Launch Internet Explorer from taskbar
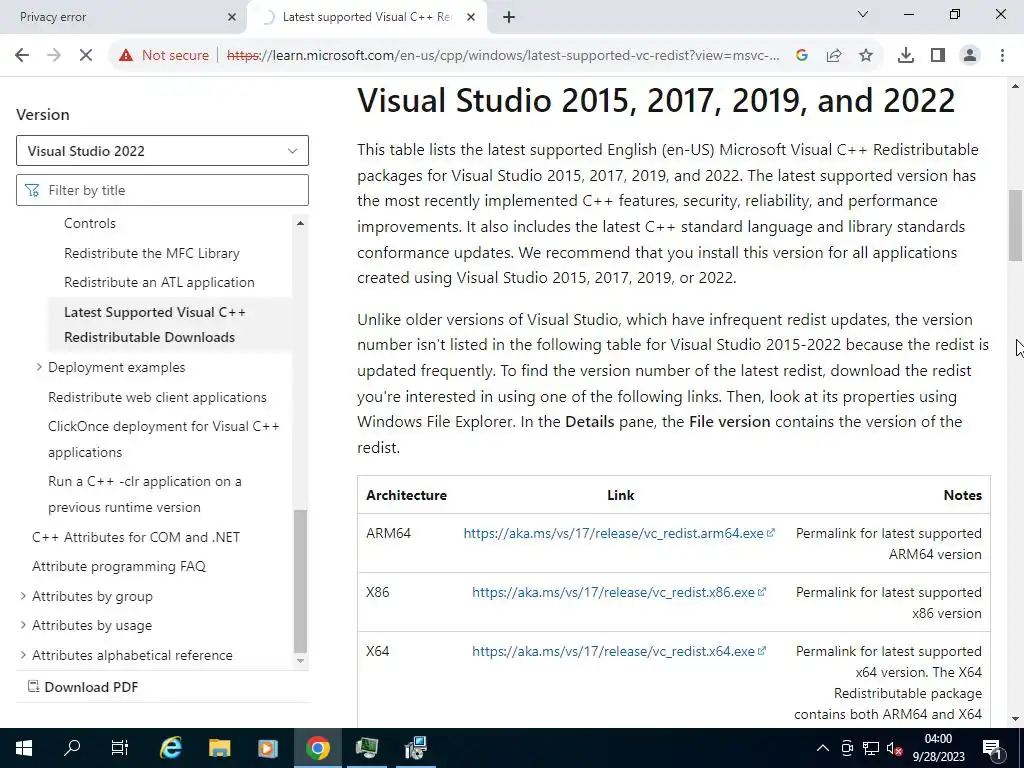1024x768 pixels. [x=170, y=748]
